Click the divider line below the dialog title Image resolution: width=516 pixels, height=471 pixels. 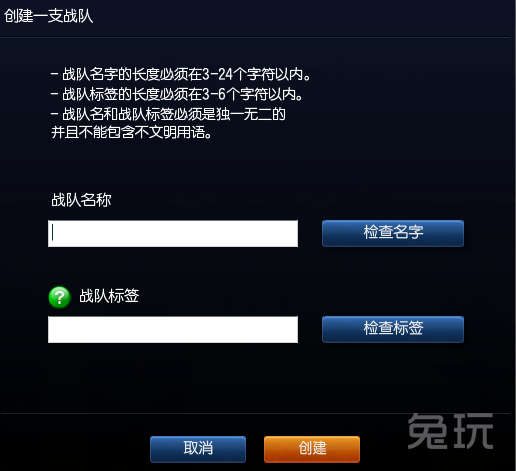pos(255,37)
